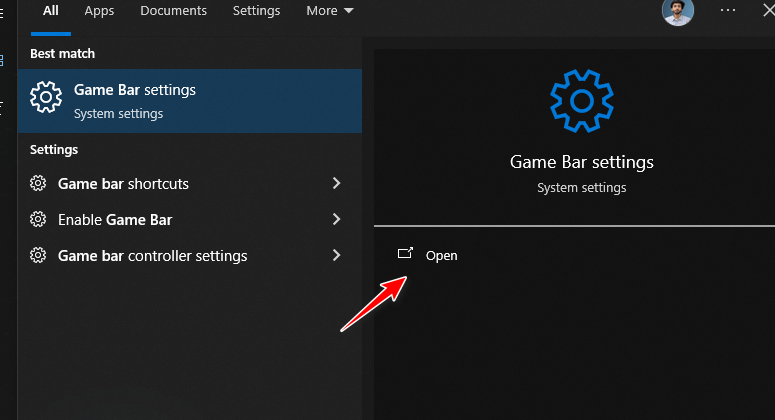775x420 pixels.
Task: Click gear icon next to Game bar shortcuts
Action: click(x=38, y=183)
